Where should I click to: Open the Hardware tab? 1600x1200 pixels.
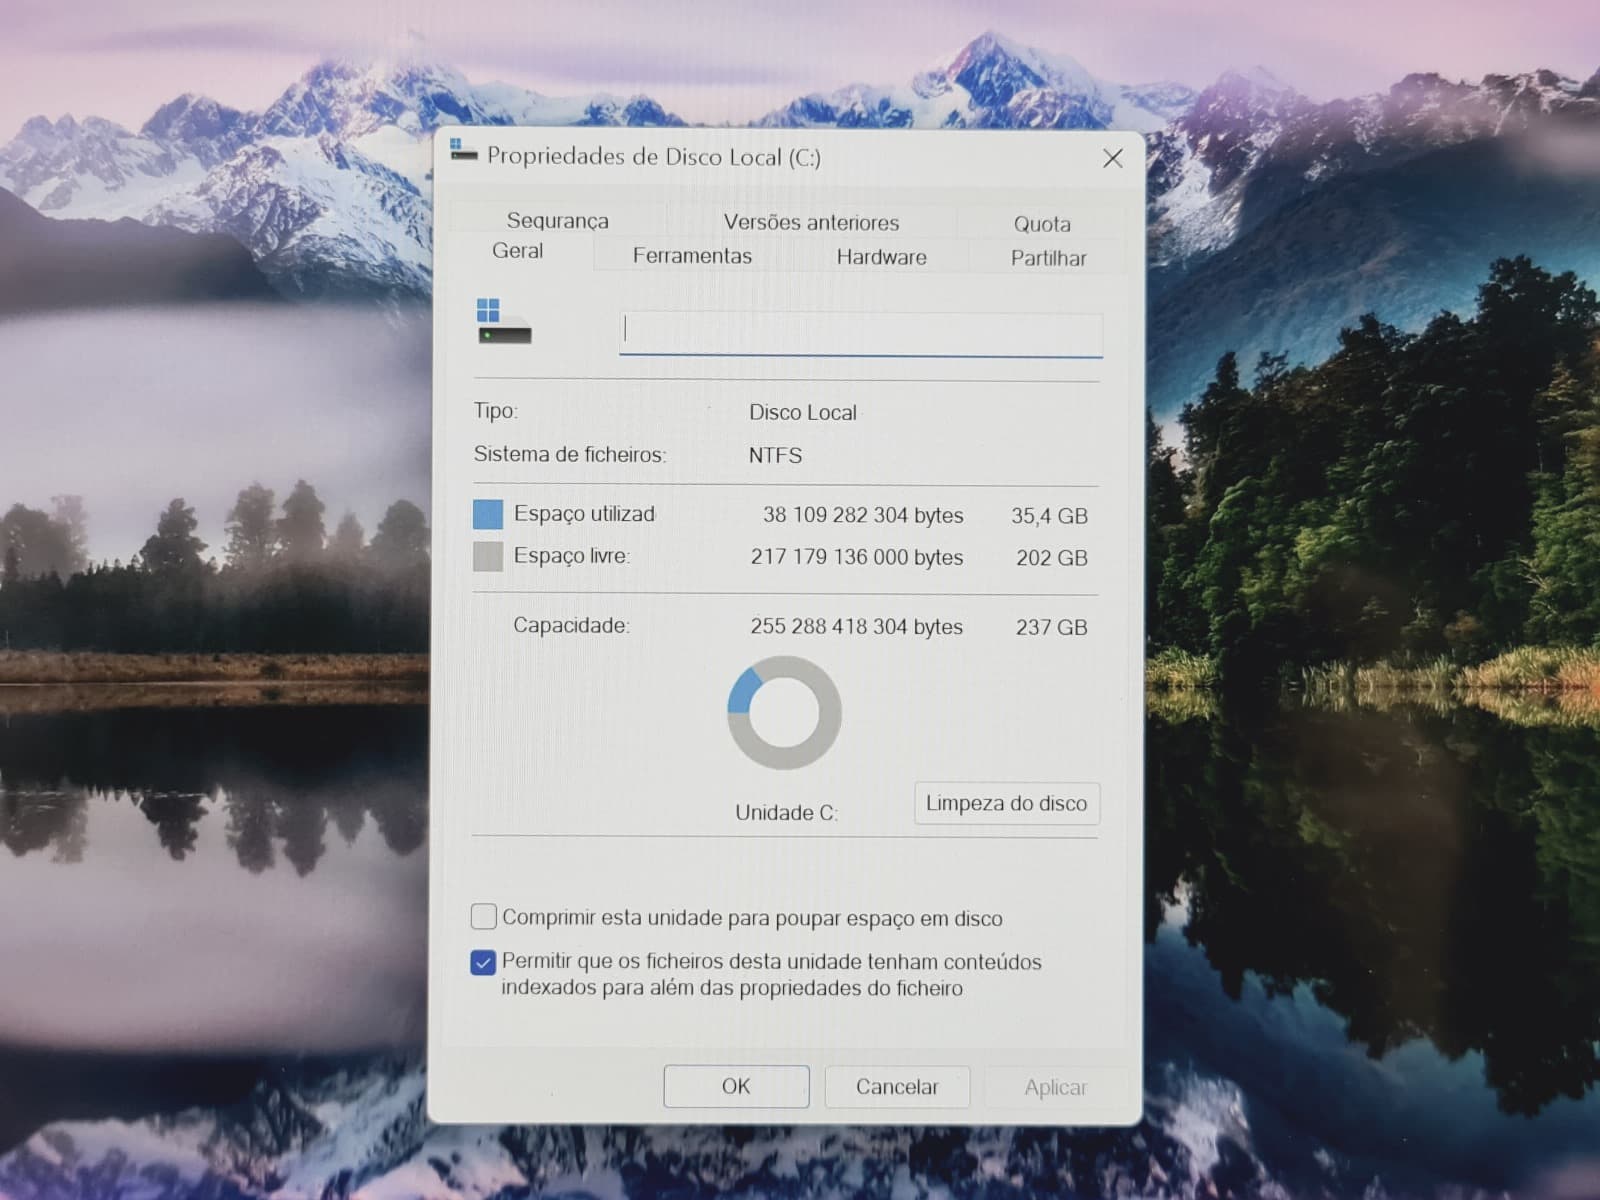881,257
